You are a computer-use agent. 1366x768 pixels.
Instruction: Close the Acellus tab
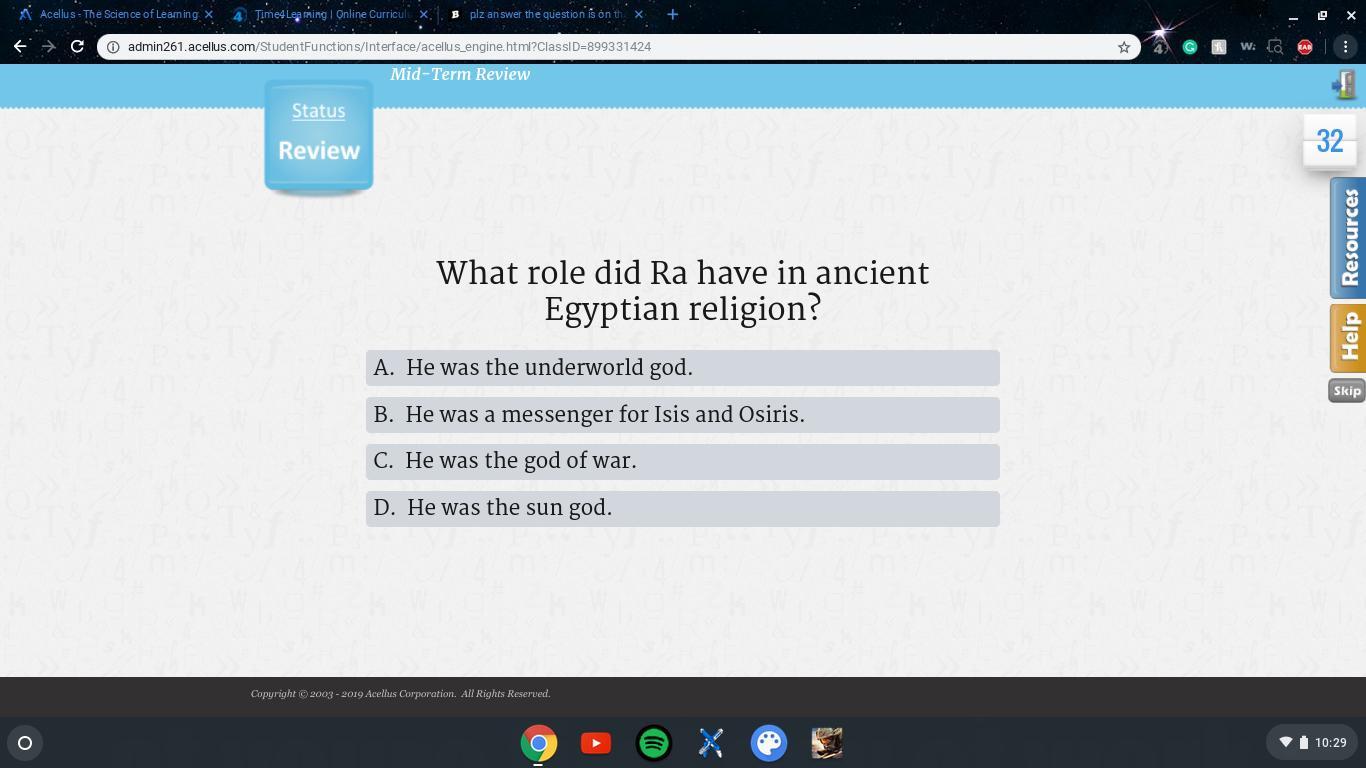[x=209, y=15]
